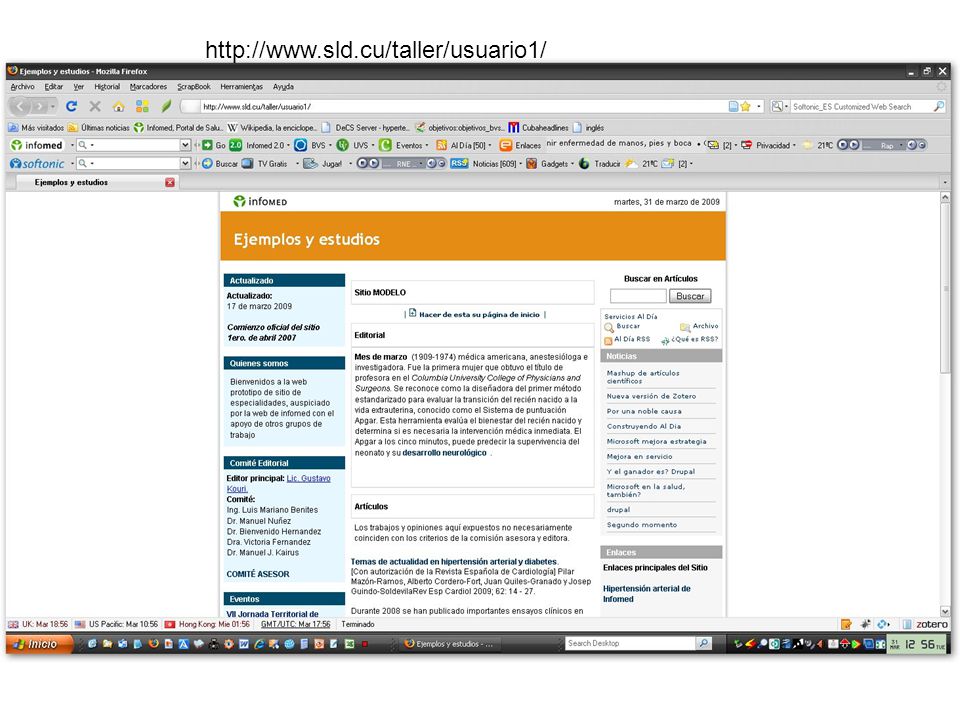Open the Wikipedia bookmark in bookmarks bar

coord(272,127)
